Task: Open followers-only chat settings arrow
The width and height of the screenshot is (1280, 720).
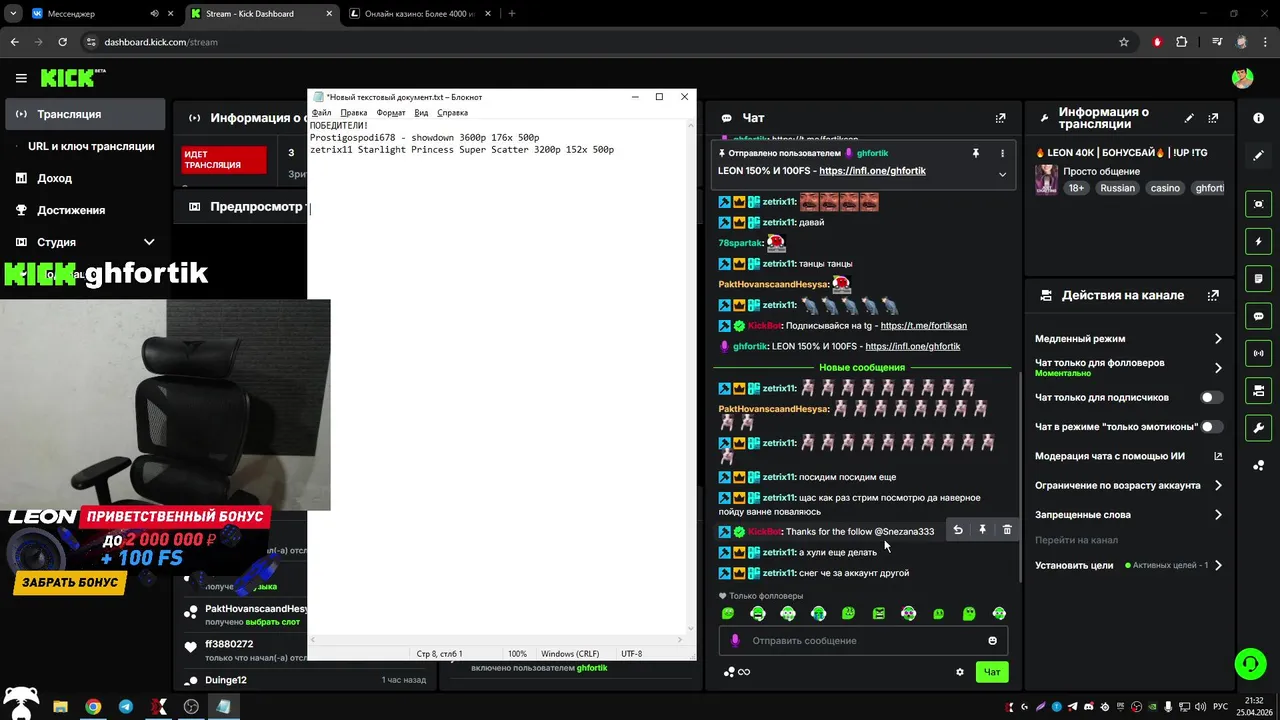Action: pos(1218,368)
